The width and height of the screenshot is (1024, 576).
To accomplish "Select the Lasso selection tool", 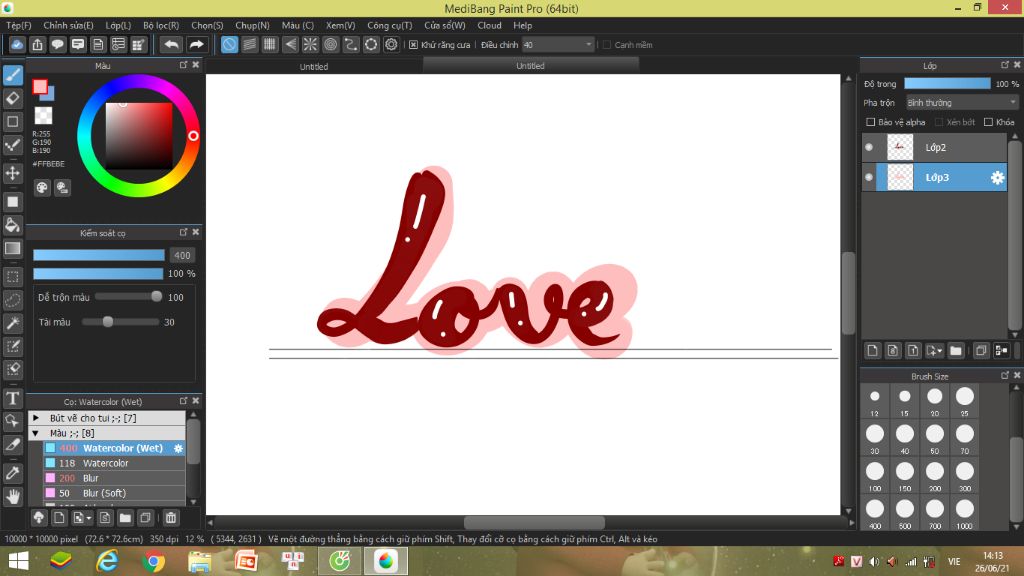I will [12, 300].
